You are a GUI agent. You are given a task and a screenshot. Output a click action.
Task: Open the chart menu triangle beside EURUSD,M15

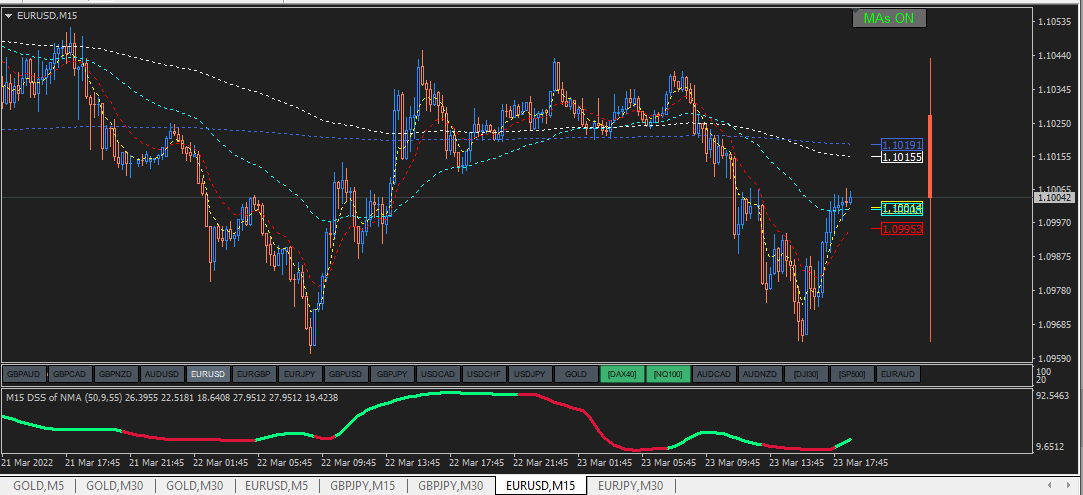8,16
